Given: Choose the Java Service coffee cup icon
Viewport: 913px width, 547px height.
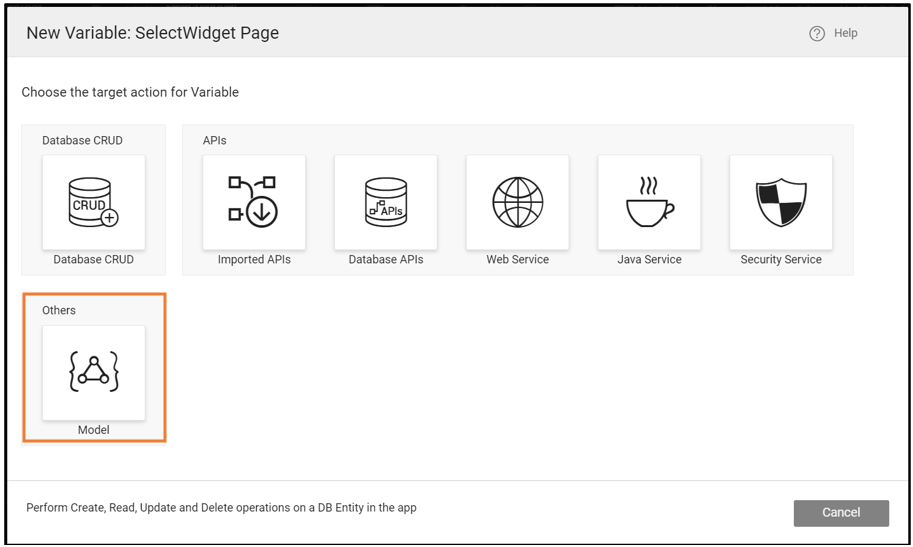Looking at the screenshot, I should pos(649,202).
